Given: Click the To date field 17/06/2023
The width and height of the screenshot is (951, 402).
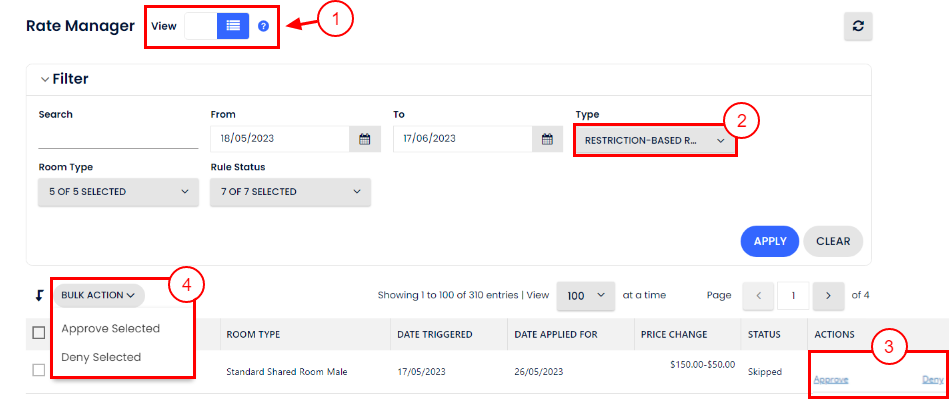Looking at the screenshot, I should [x=462, y=139].
